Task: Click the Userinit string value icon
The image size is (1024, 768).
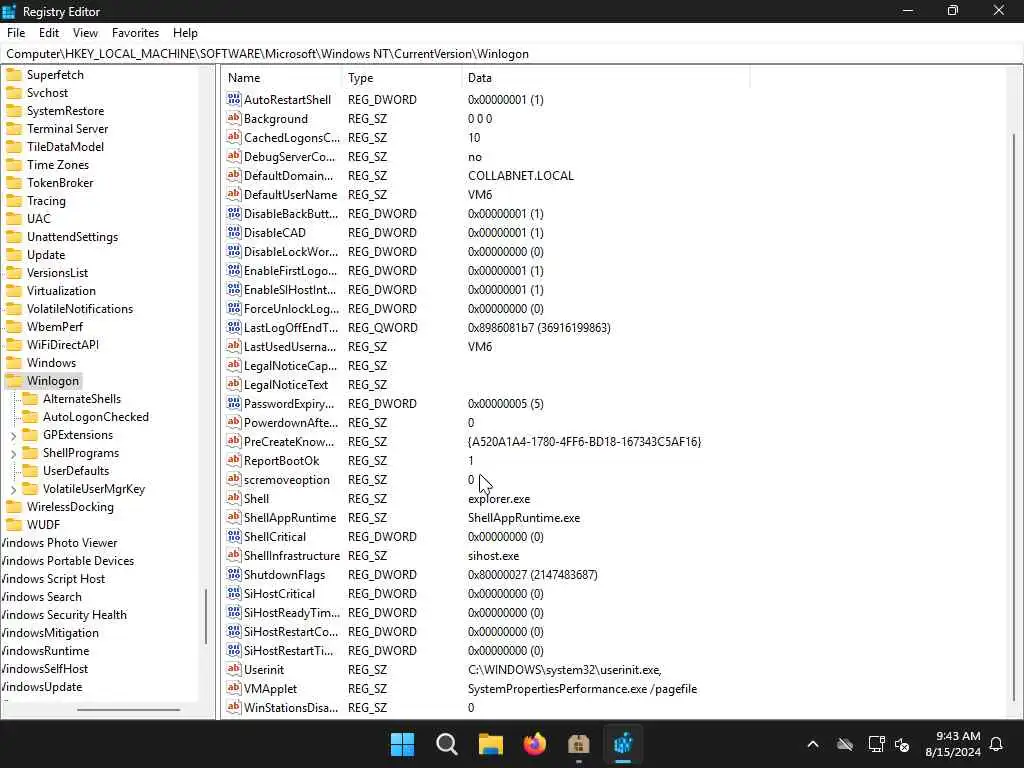Action: pos(234,669)
